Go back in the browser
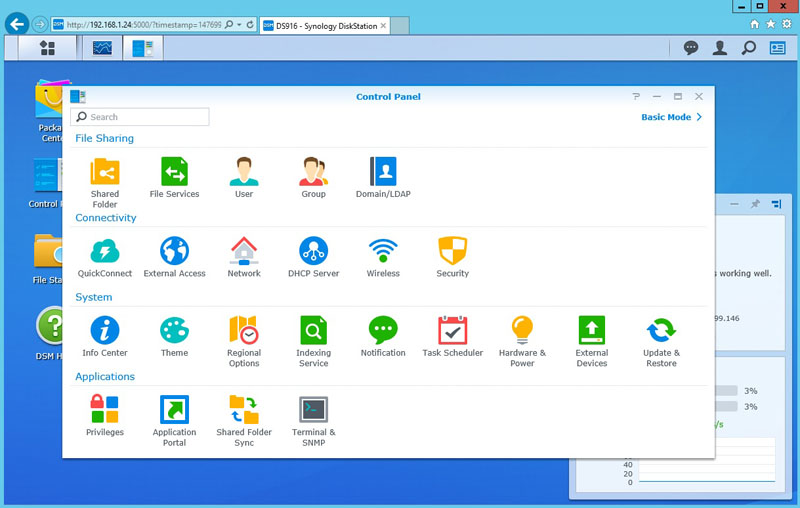This screenshot has width=800, height=508. coord(17,24)
